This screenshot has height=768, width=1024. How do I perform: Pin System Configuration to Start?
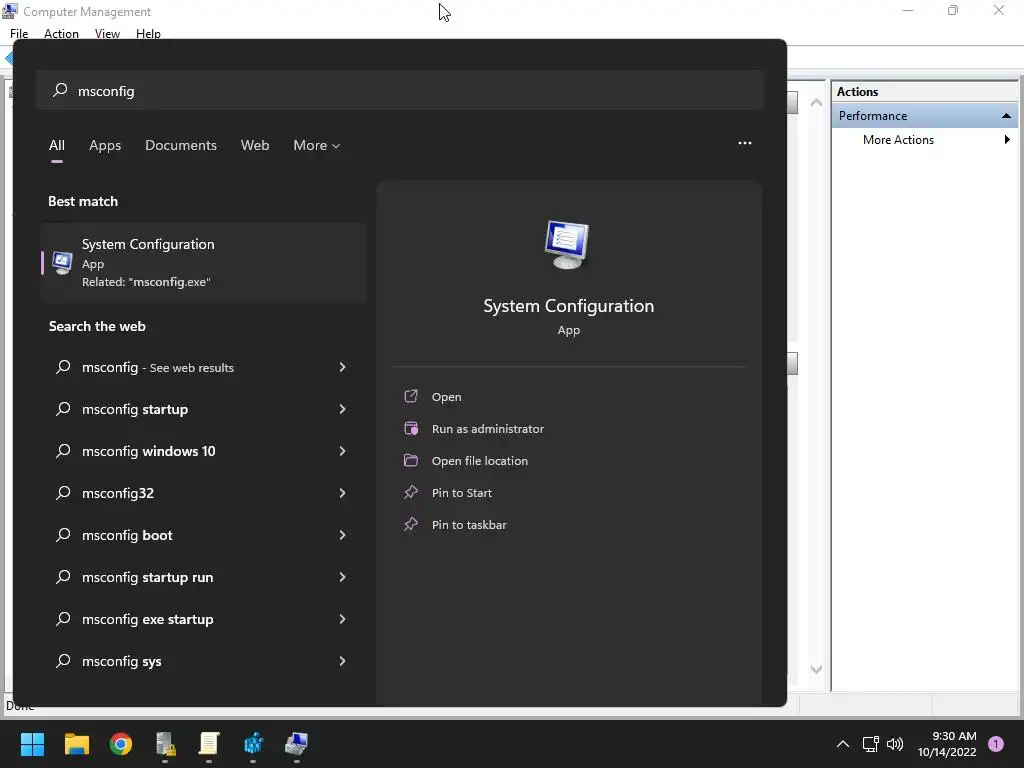462,493
